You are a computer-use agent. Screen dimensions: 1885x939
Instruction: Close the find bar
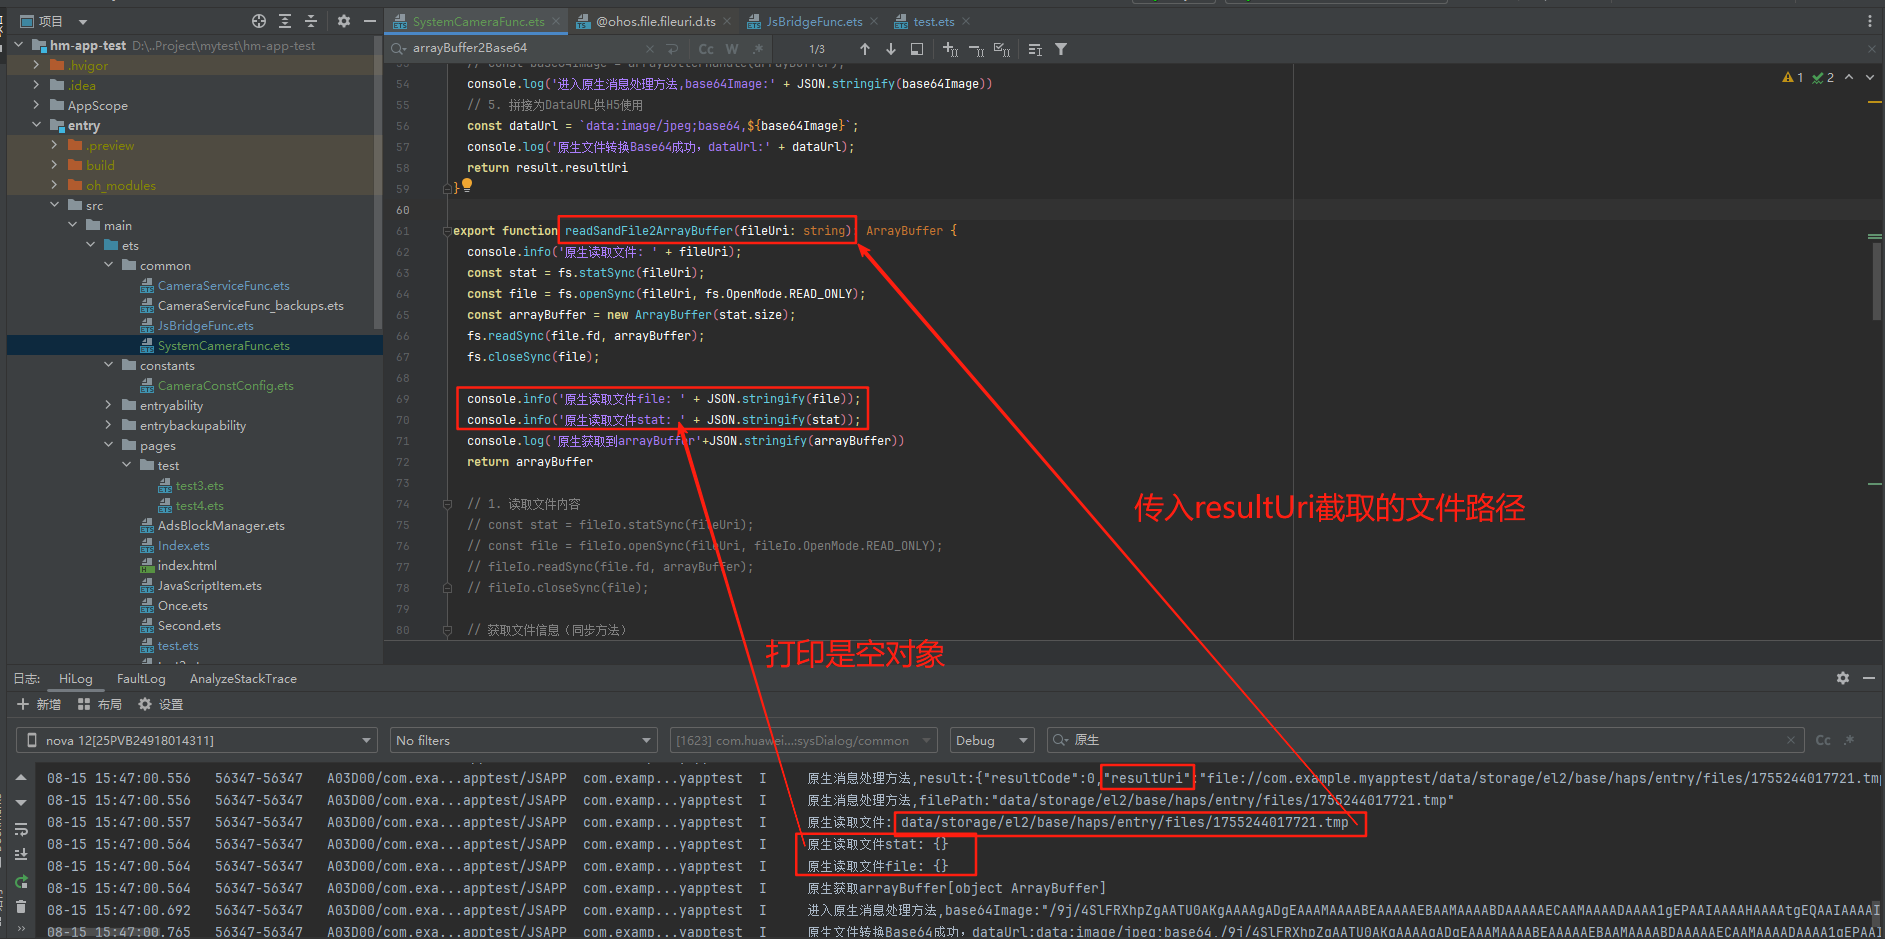click(1872, 49)
